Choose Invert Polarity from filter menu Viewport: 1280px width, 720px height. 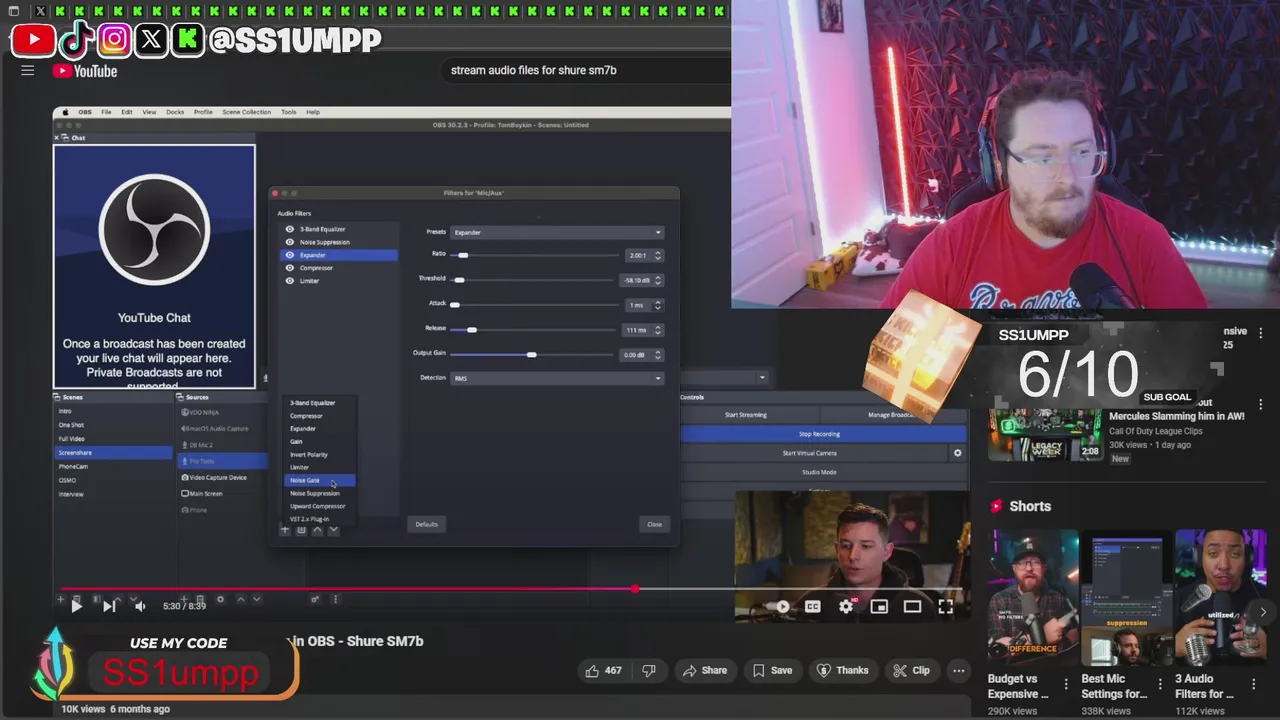309,454
